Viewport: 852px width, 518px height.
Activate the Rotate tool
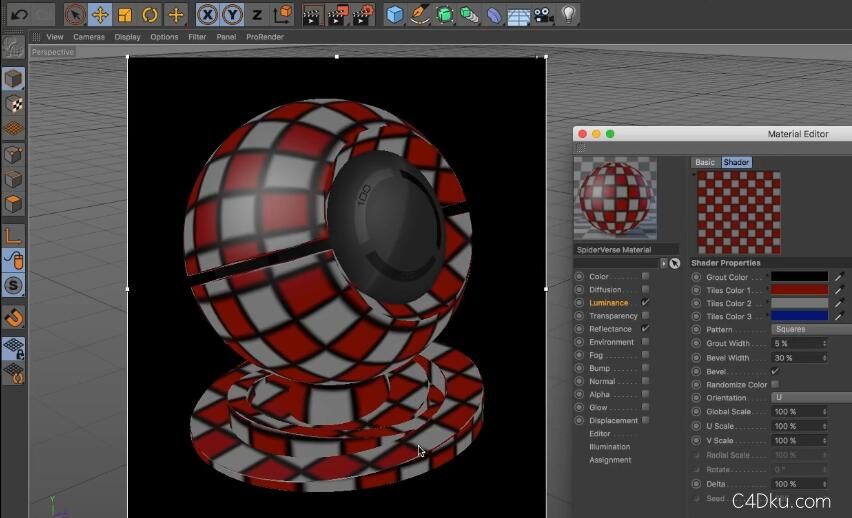[150, 15]
